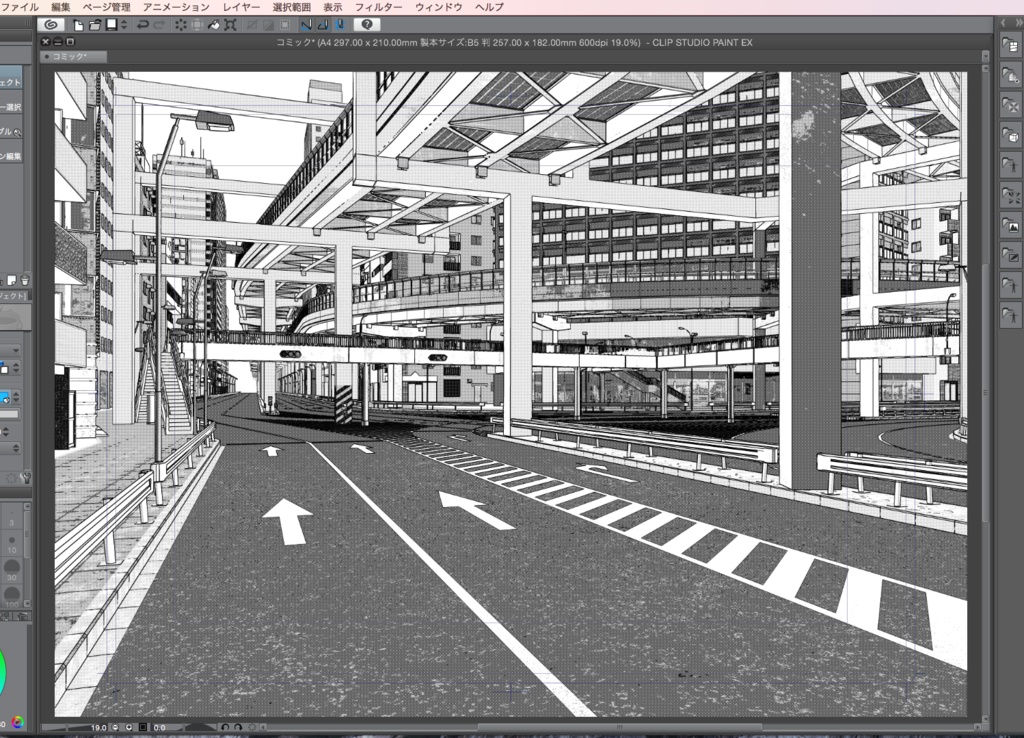Expand the dropdown in the Tool Property panel
This screenshot has width=1024, height=738.
(15, 348)
